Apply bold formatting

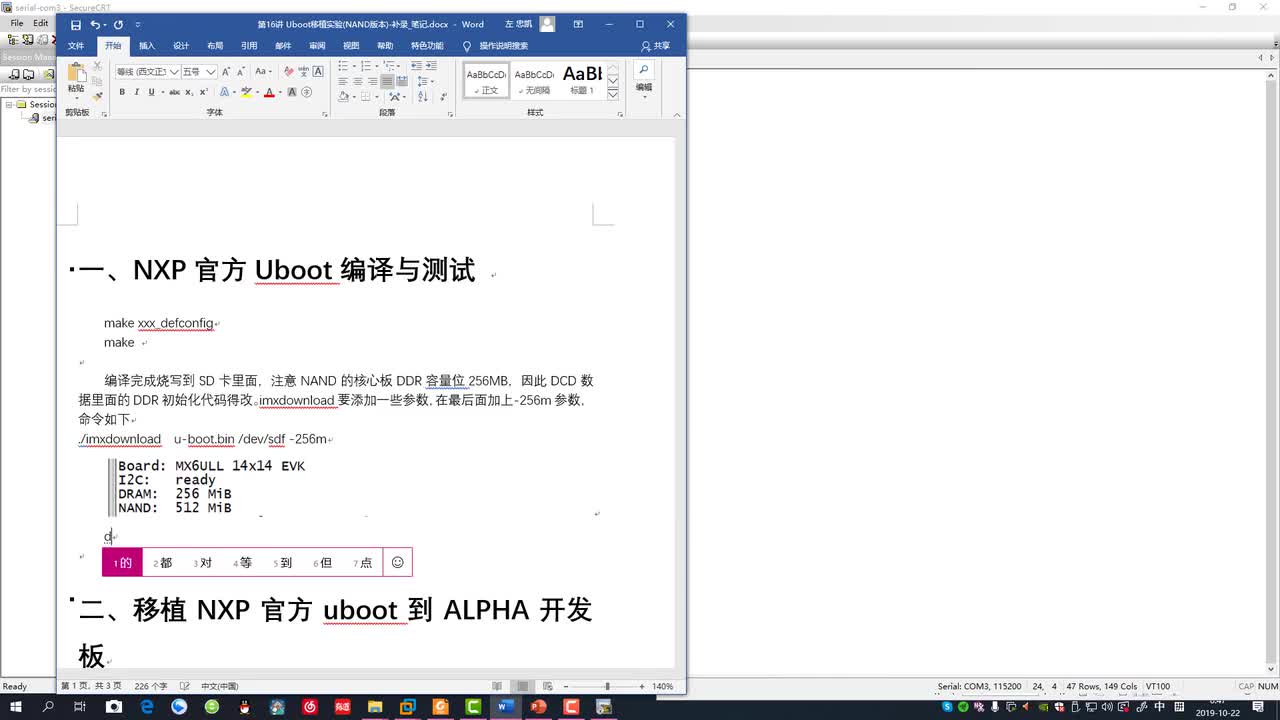click(x=122, y=92)
